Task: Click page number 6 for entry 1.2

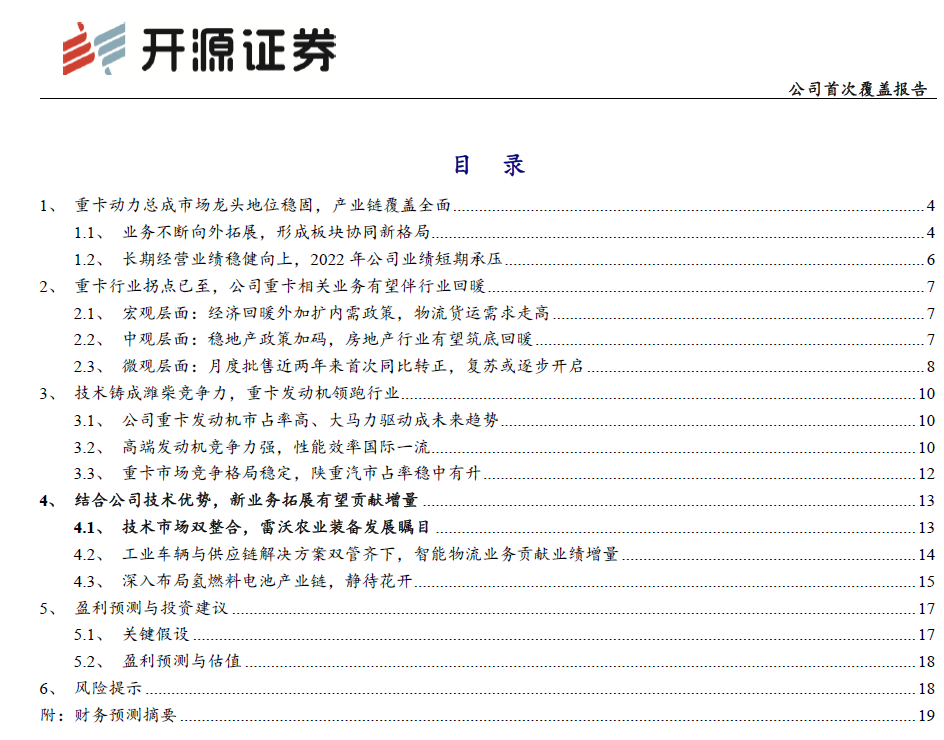Action: pos(931,260)
